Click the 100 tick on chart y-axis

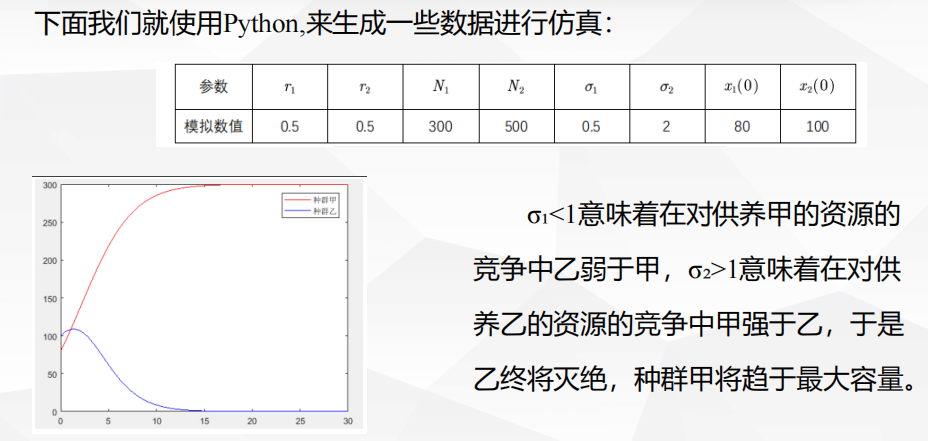tap(50, 336)
